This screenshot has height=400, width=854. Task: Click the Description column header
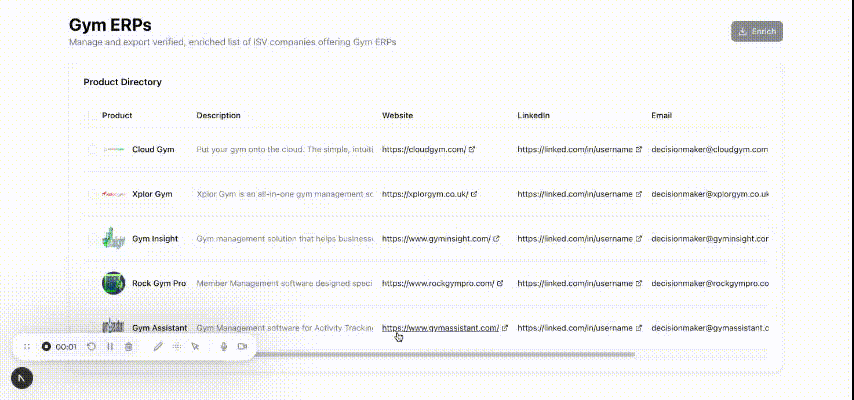218,116
